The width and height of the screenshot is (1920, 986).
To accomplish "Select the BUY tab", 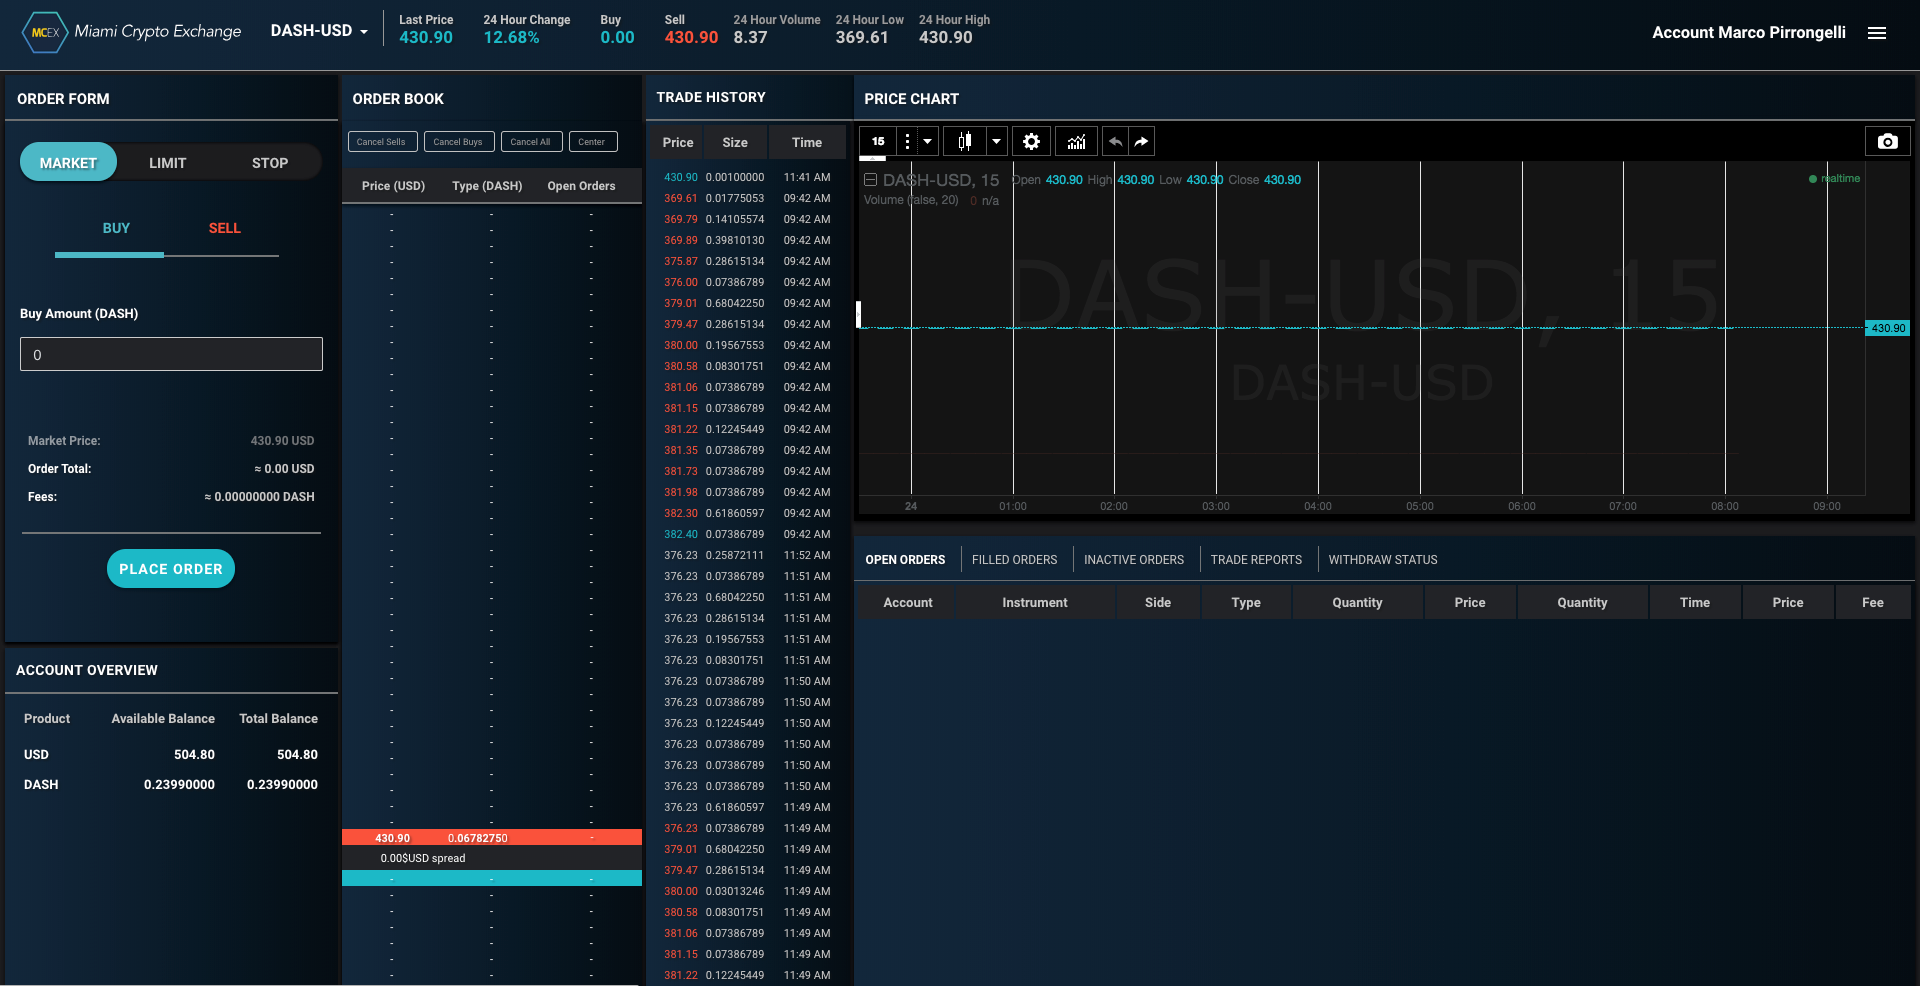I will click(116, 228).
